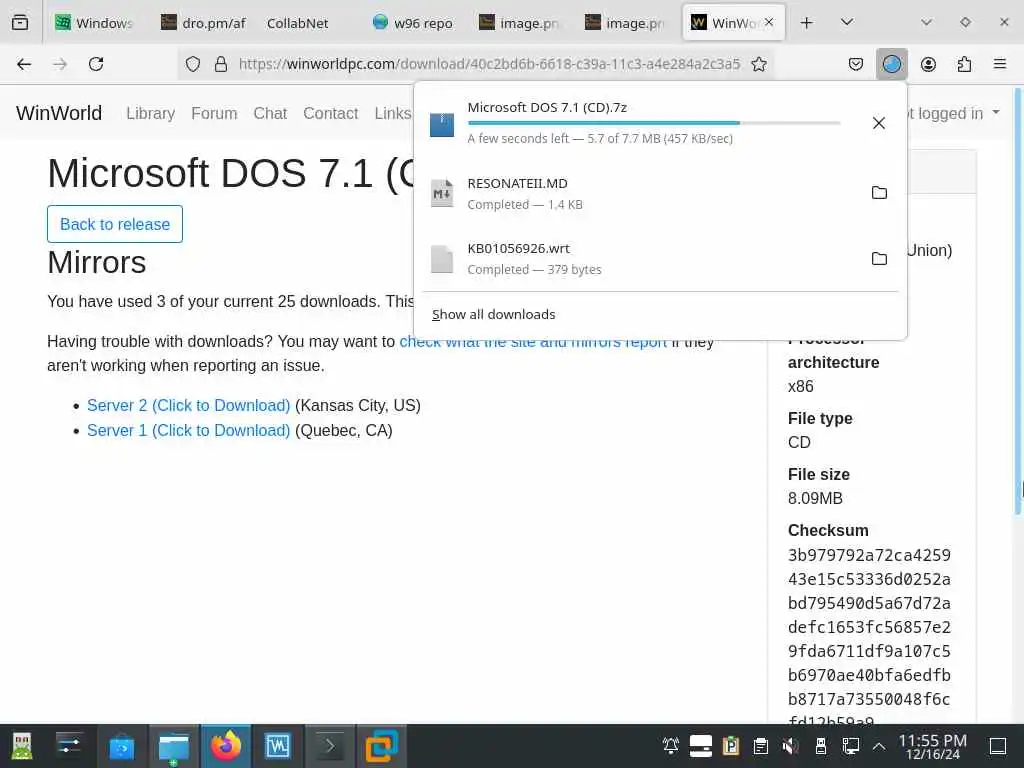Click the page vertical scrollbar
The height and width of the screenshot is (768, 1024).
[x=1018, y=300]
